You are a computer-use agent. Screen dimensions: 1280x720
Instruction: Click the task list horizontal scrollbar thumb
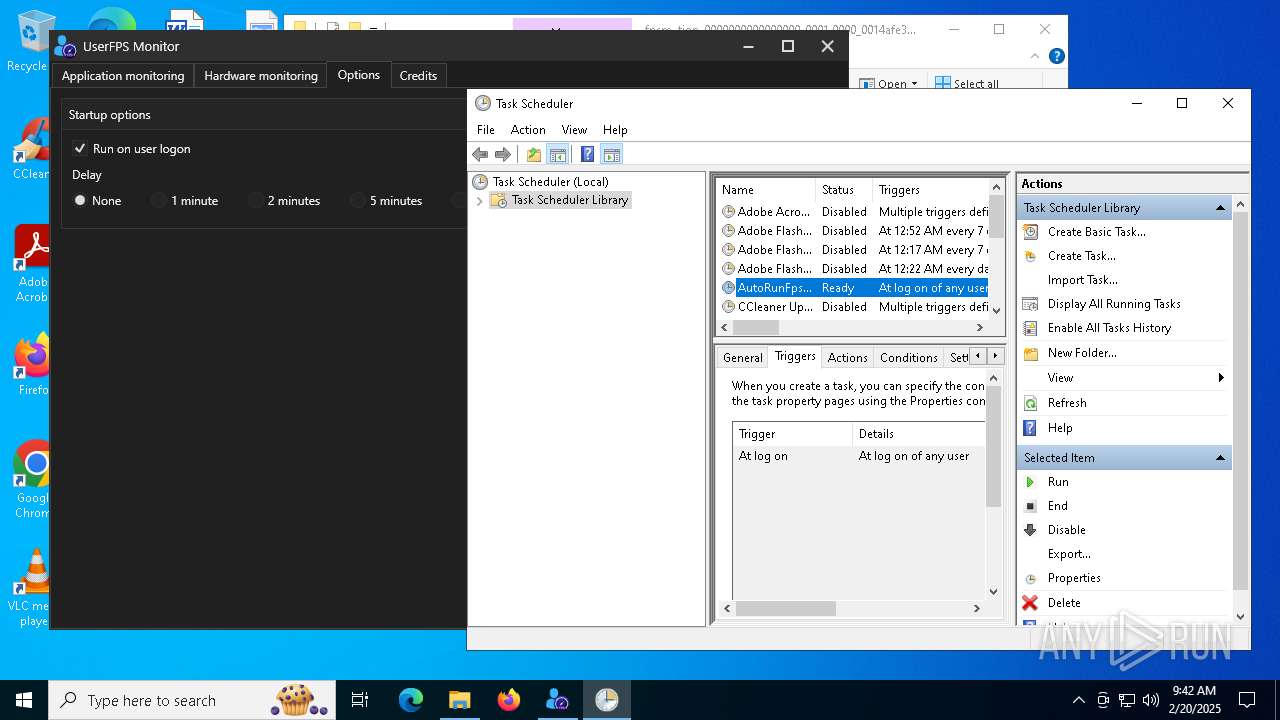[756, 327]
